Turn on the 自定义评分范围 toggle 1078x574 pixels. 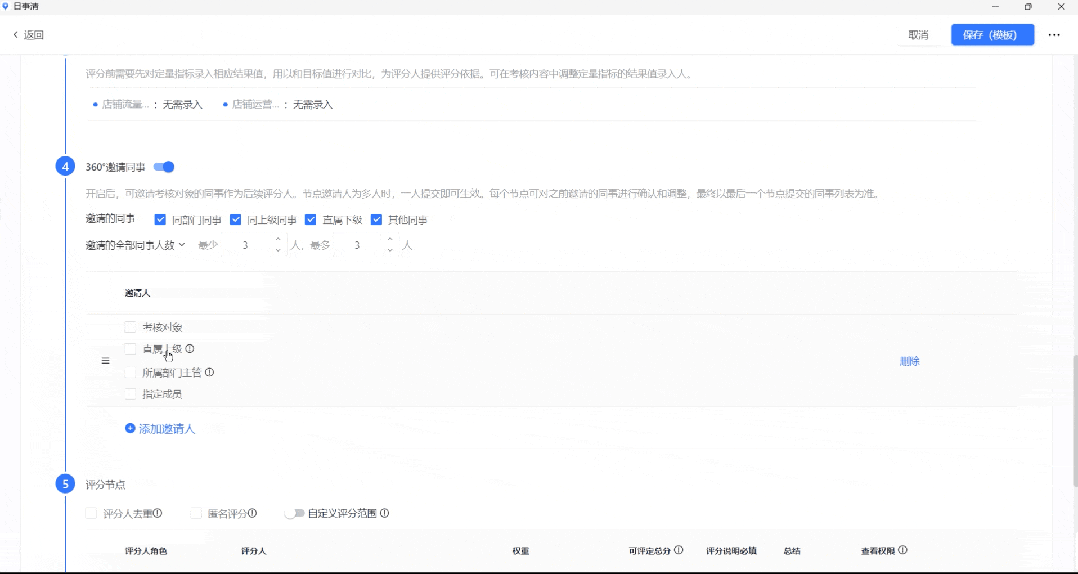coord(294,513)
